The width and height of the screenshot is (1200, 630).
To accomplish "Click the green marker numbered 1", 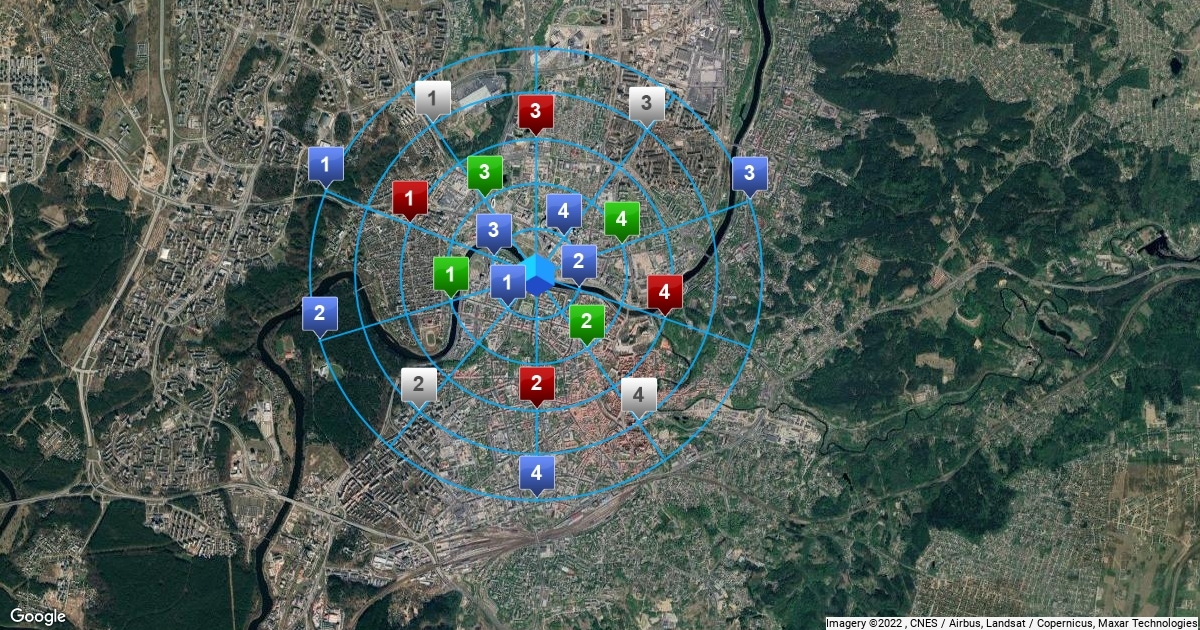I will (451, 273).
